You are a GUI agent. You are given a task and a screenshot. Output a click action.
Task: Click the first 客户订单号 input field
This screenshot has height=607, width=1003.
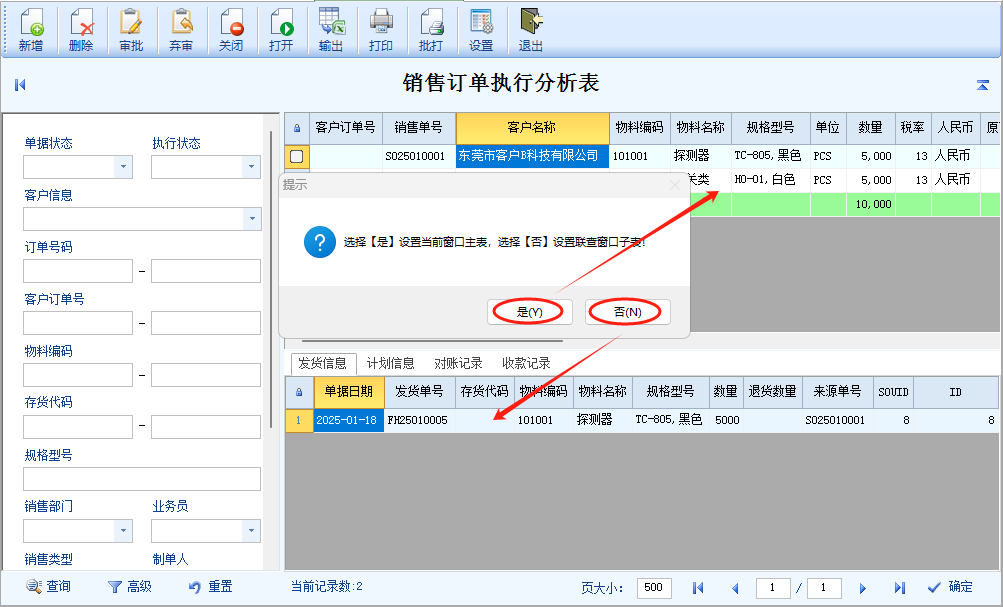(78, 323)
